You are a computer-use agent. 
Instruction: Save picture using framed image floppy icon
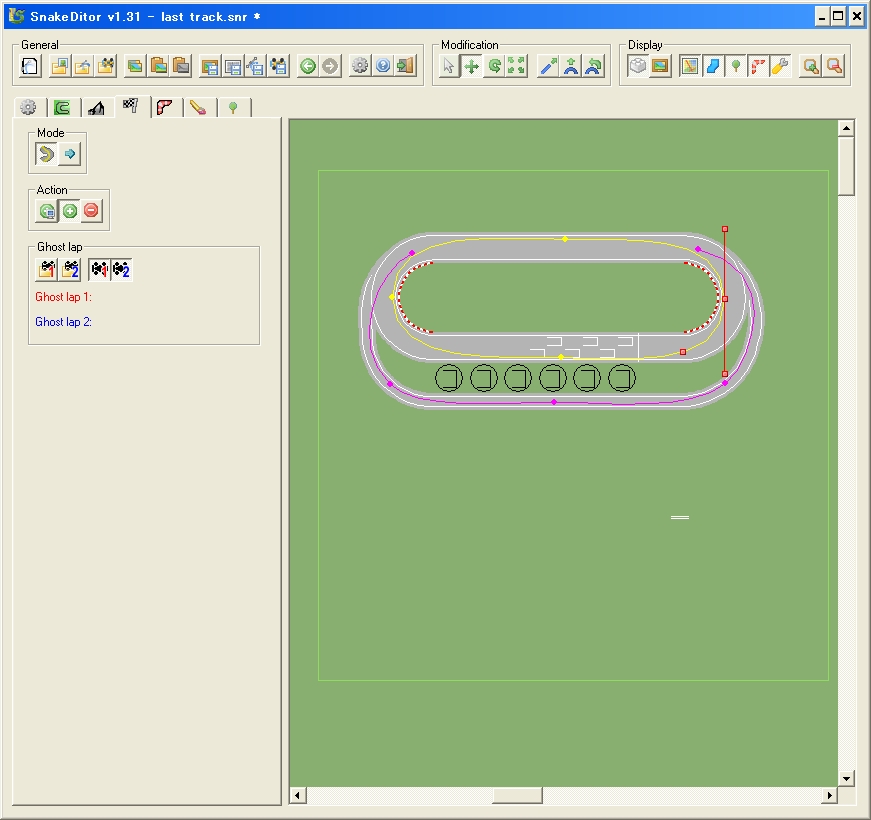(x=210, y=66)
